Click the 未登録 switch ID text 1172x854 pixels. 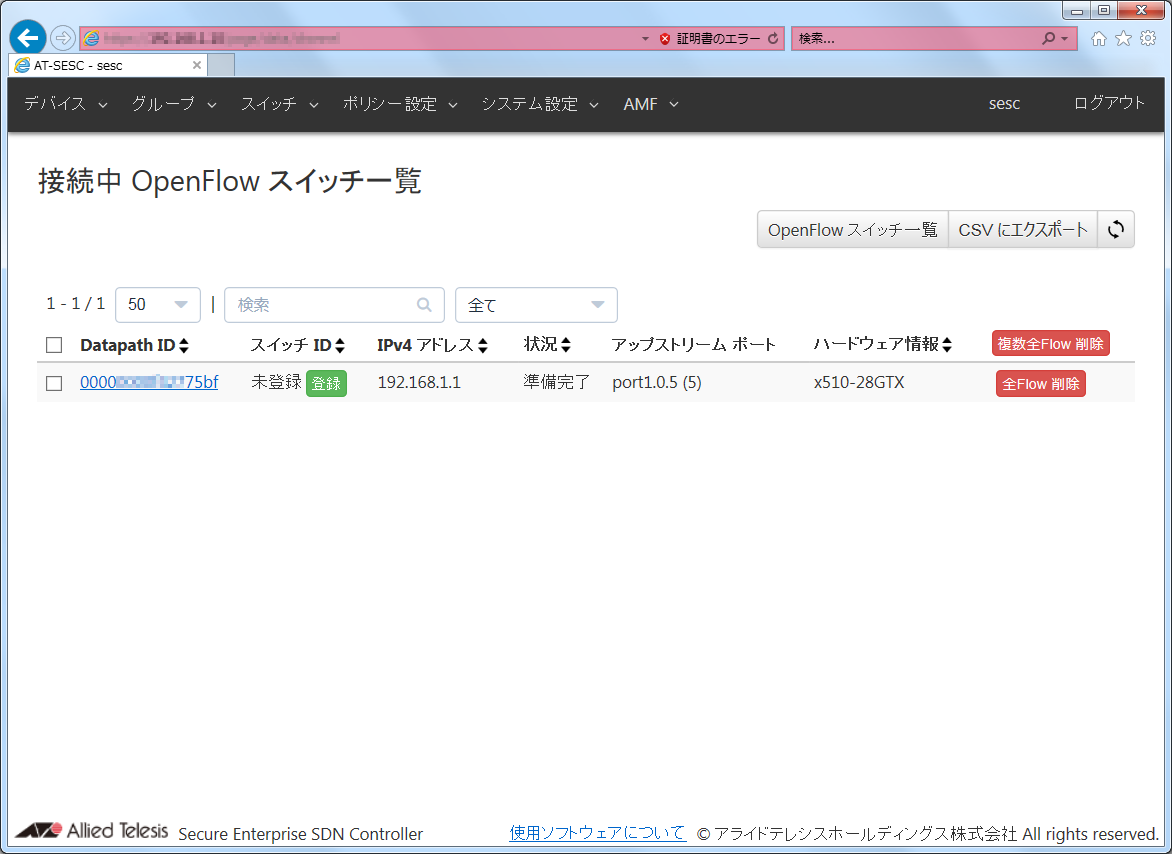click(276, 382)
